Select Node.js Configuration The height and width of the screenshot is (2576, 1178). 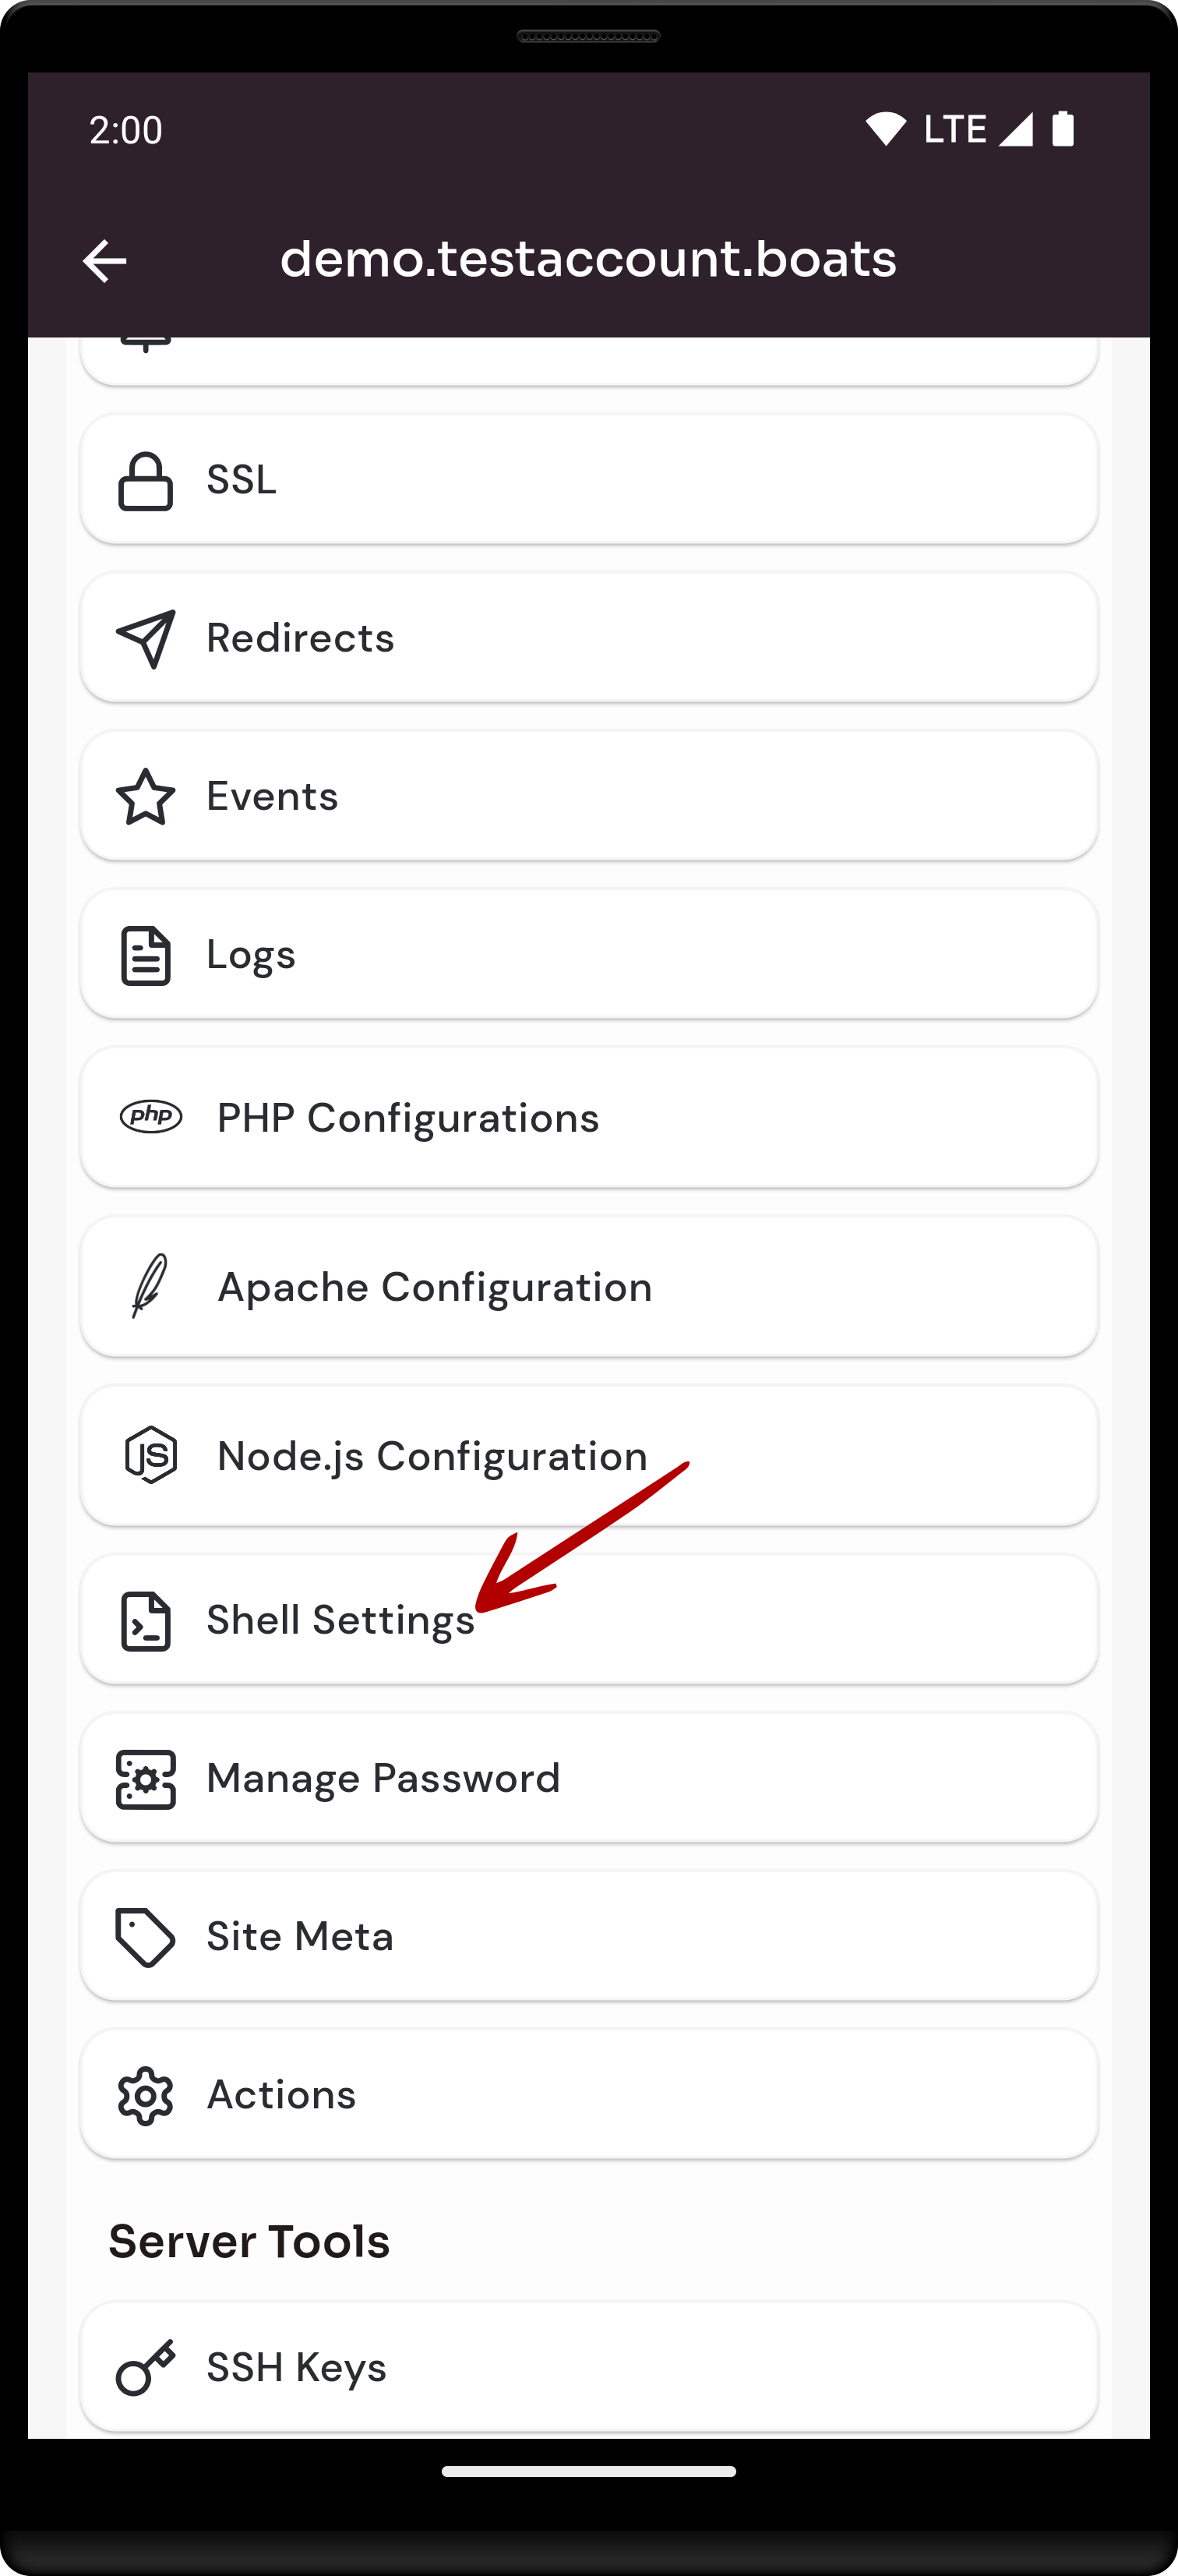(x=589, y=1456)
